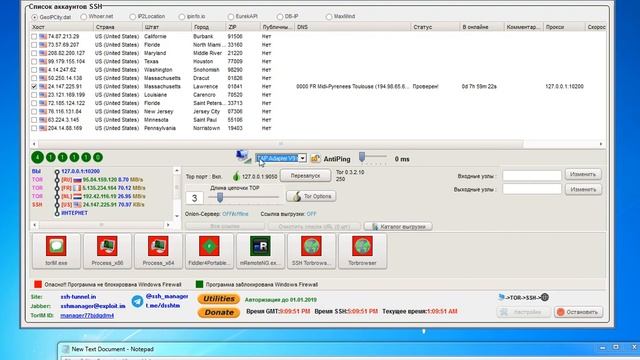The image size is (640, 360).
Task: Sort by the Страна column header
Action: point(117,27)
